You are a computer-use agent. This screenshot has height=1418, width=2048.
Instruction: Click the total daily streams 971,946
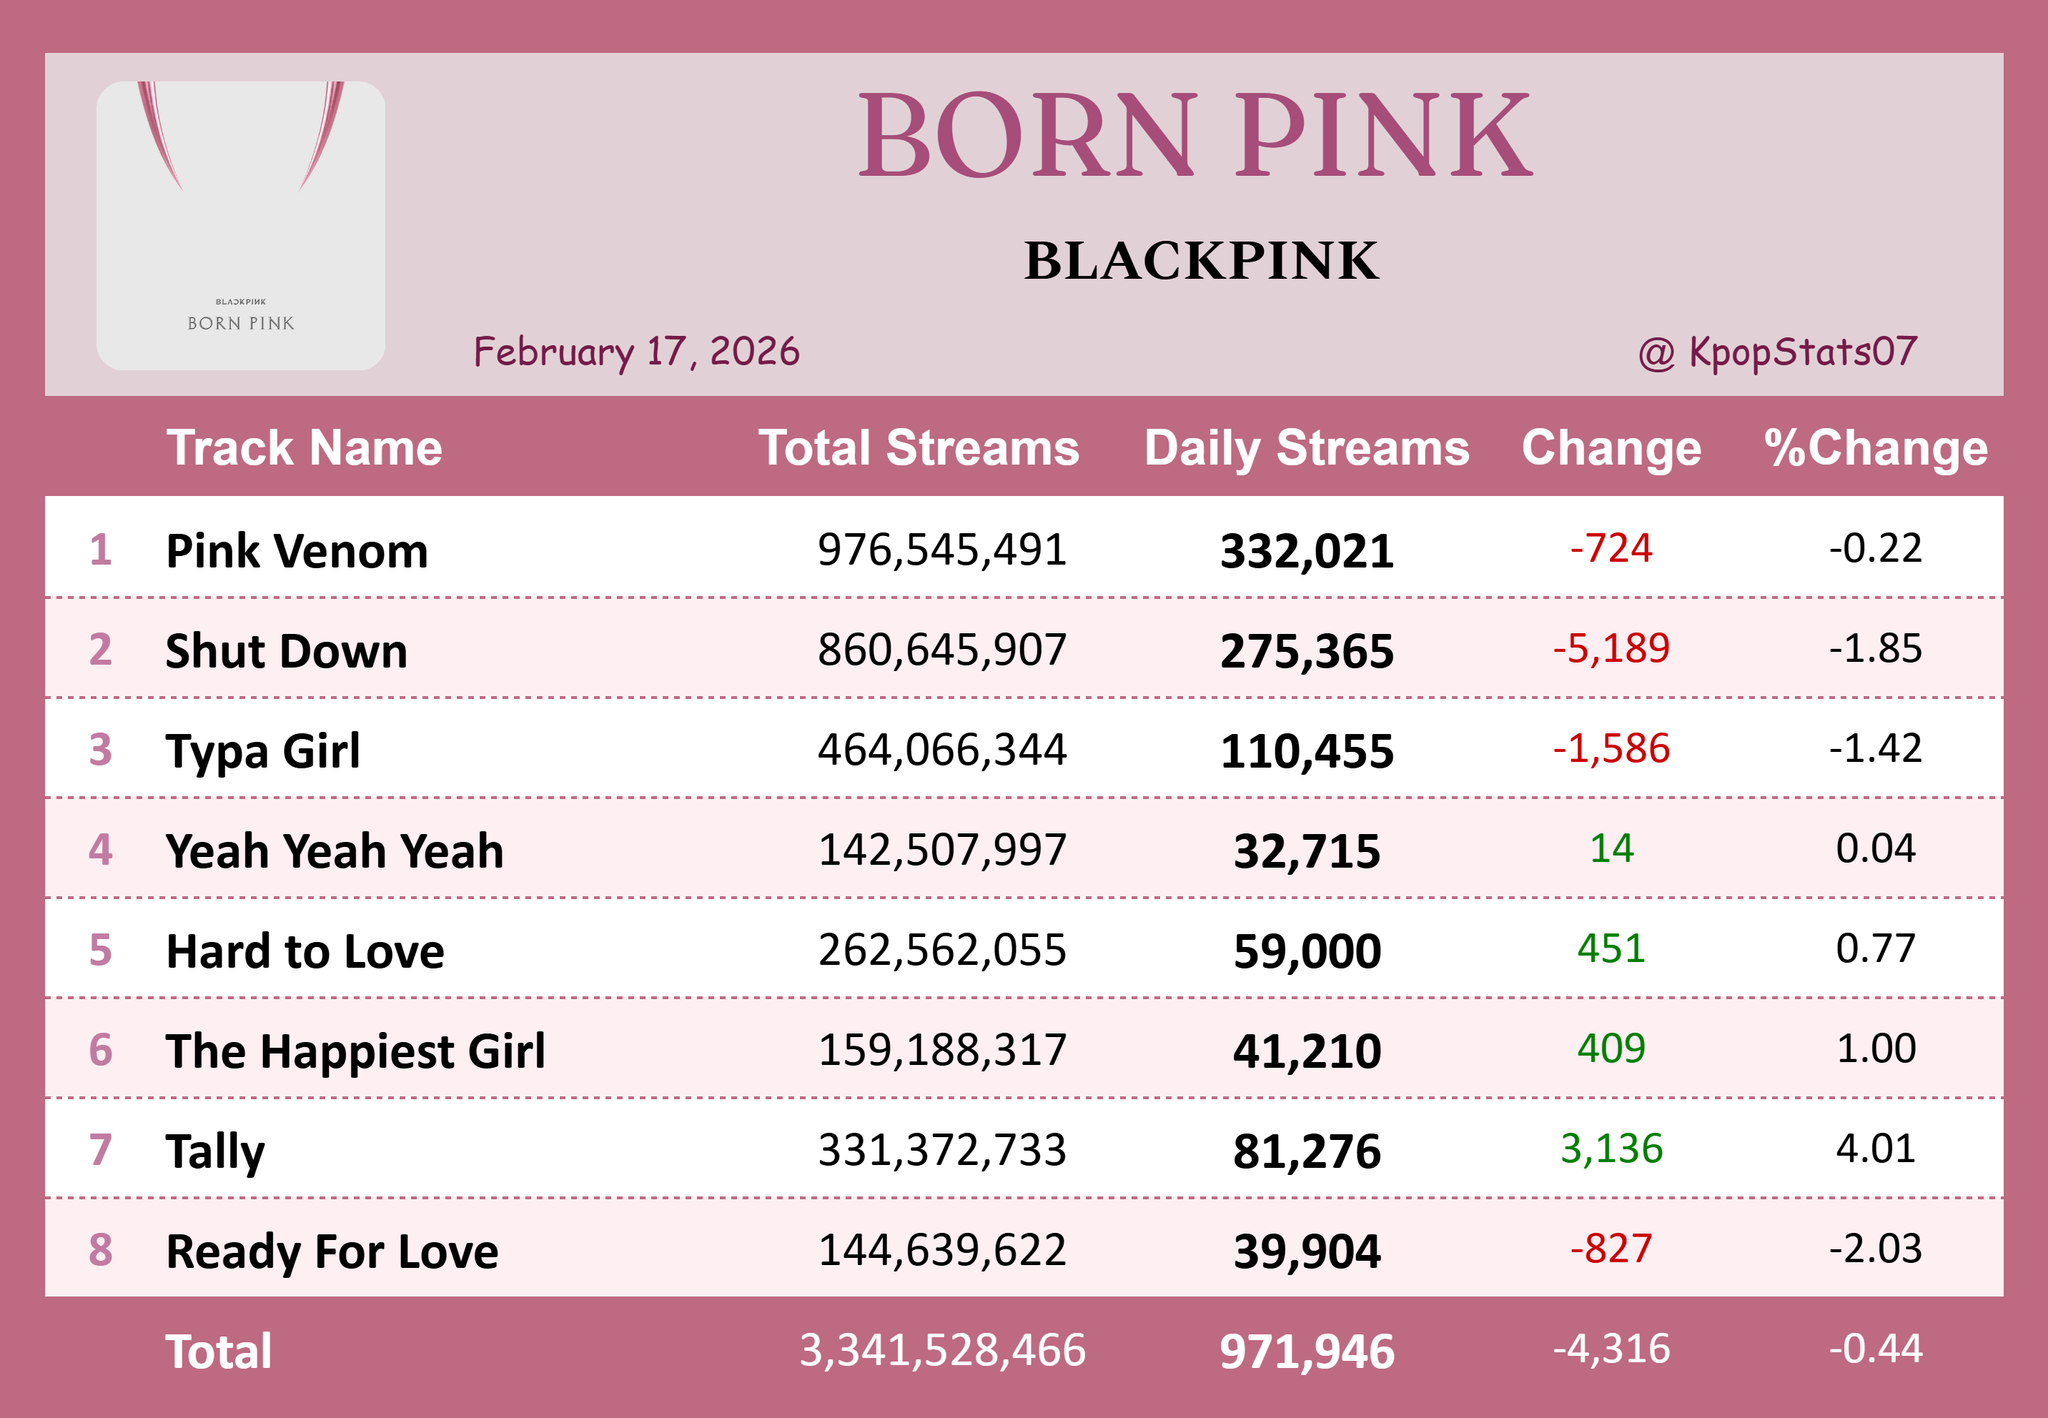(1306, 1352)
